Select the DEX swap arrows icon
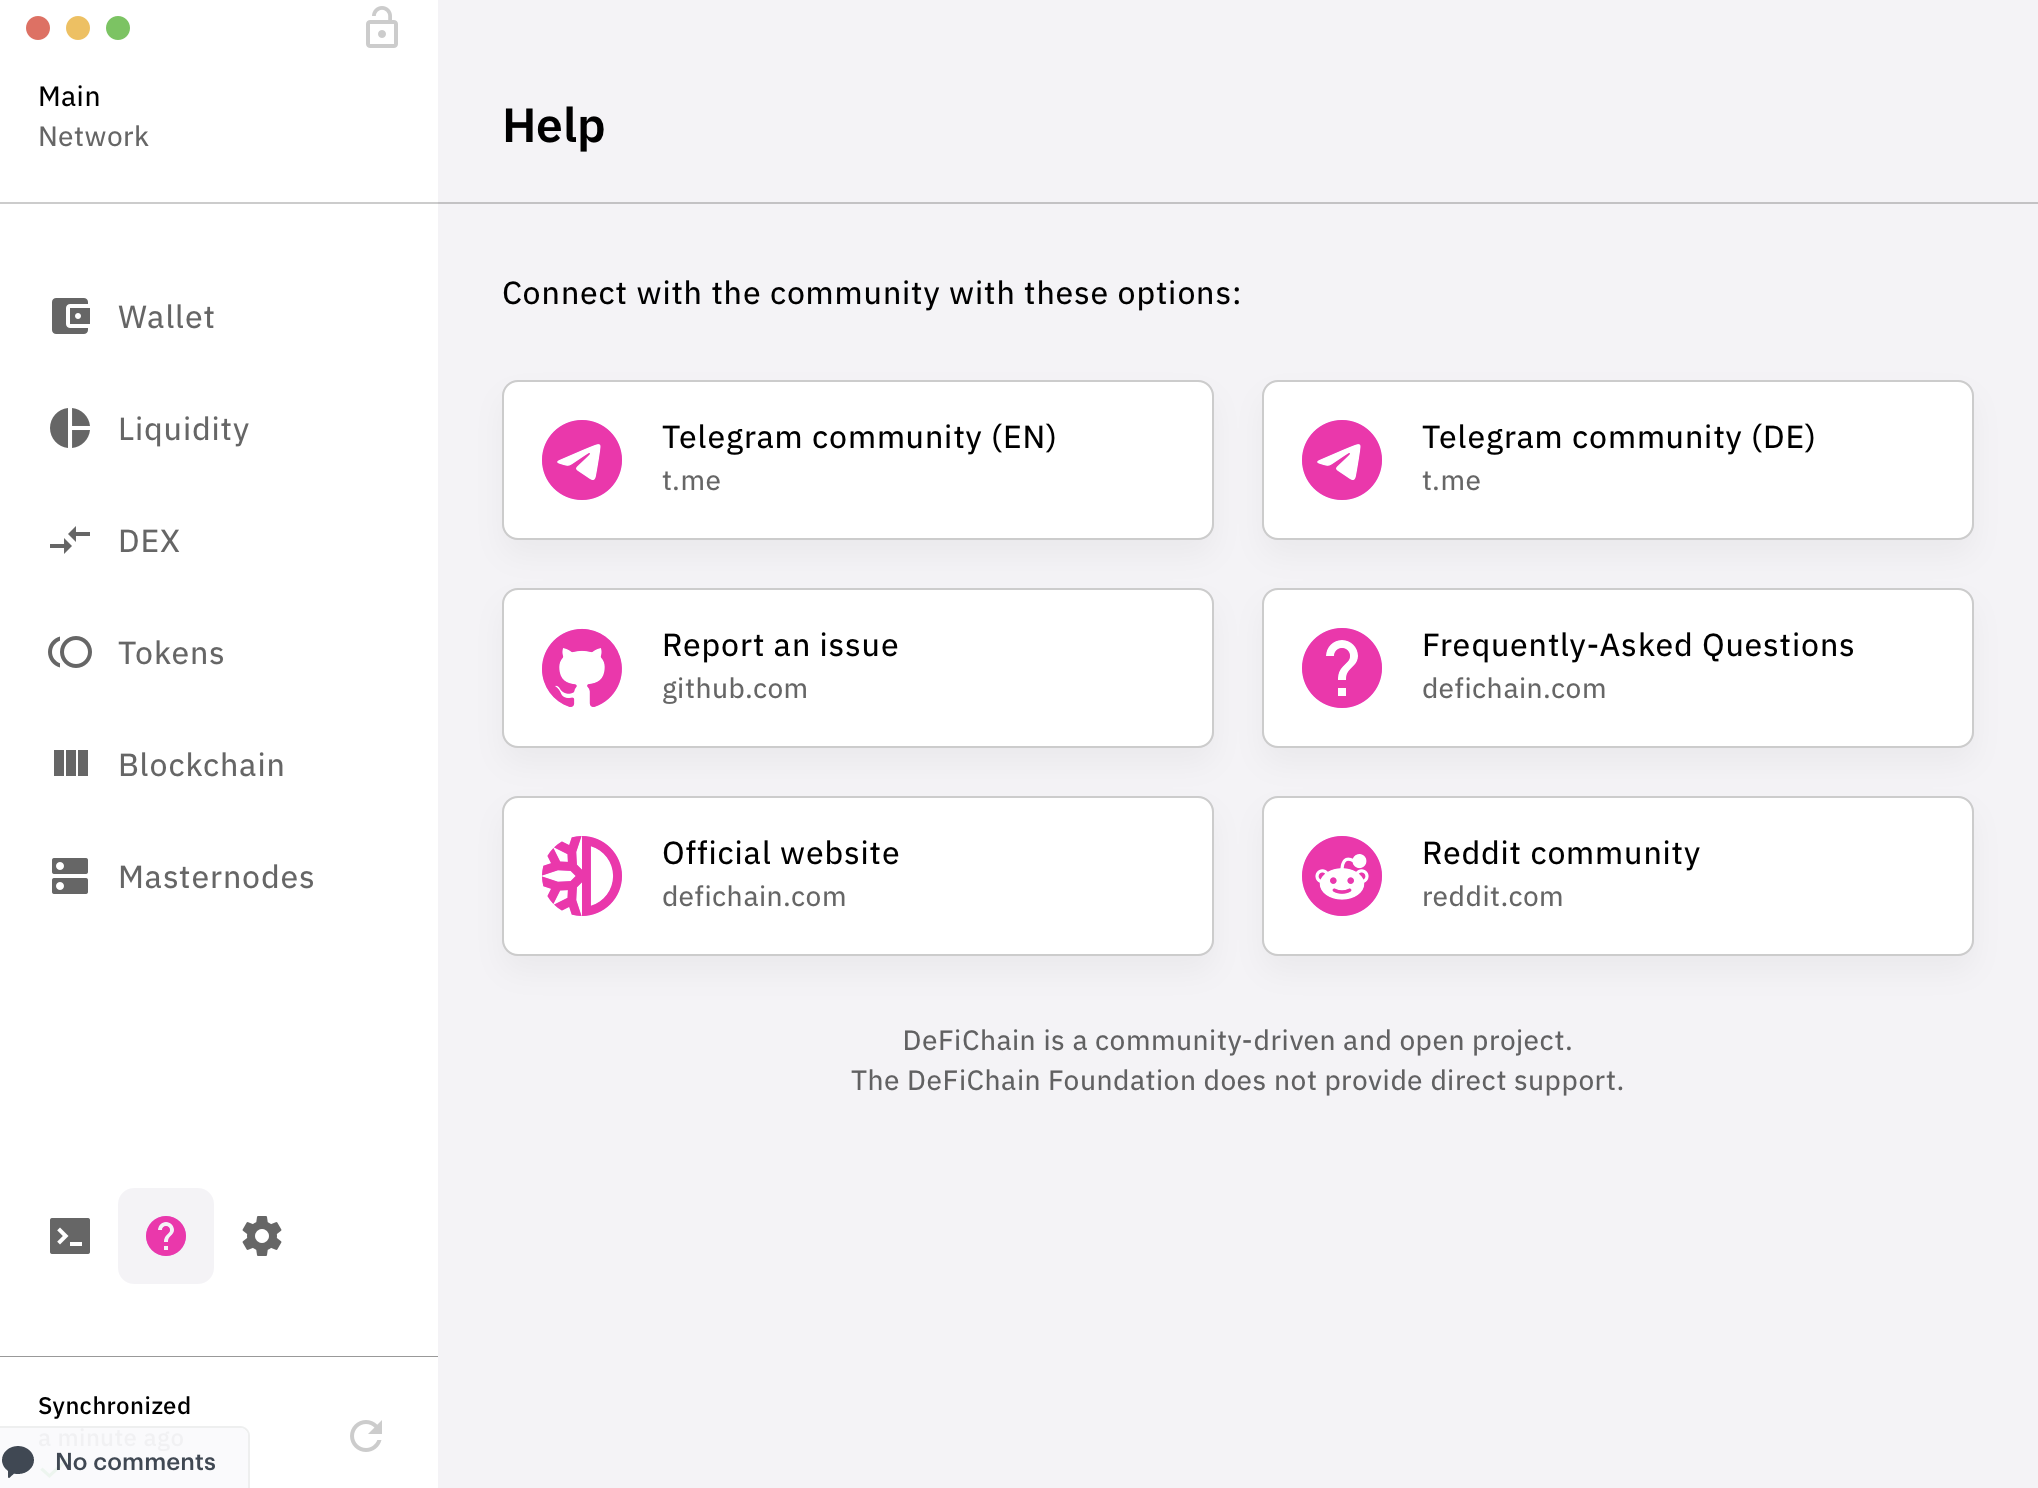This screenshot has height=1488, width=2038. click(70, 541)
